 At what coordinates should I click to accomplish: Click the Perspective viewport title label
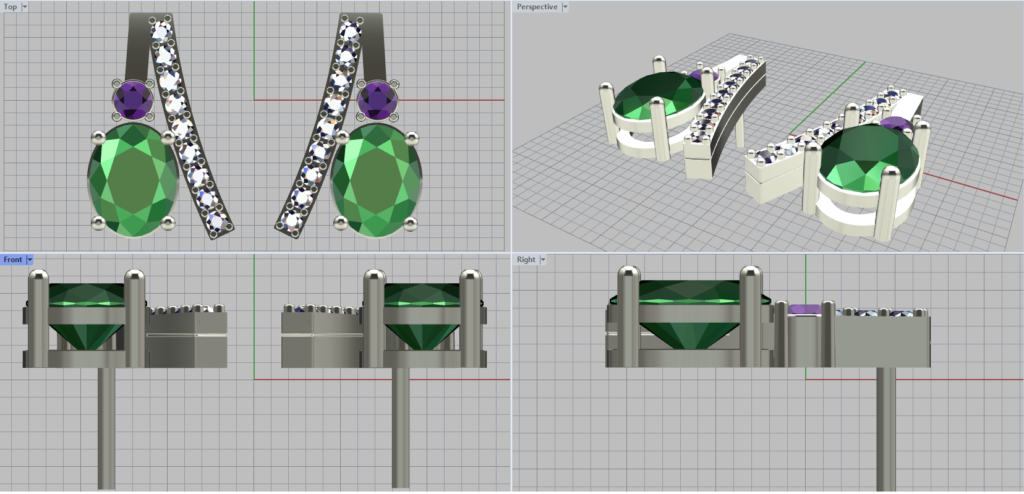point(537,7)
